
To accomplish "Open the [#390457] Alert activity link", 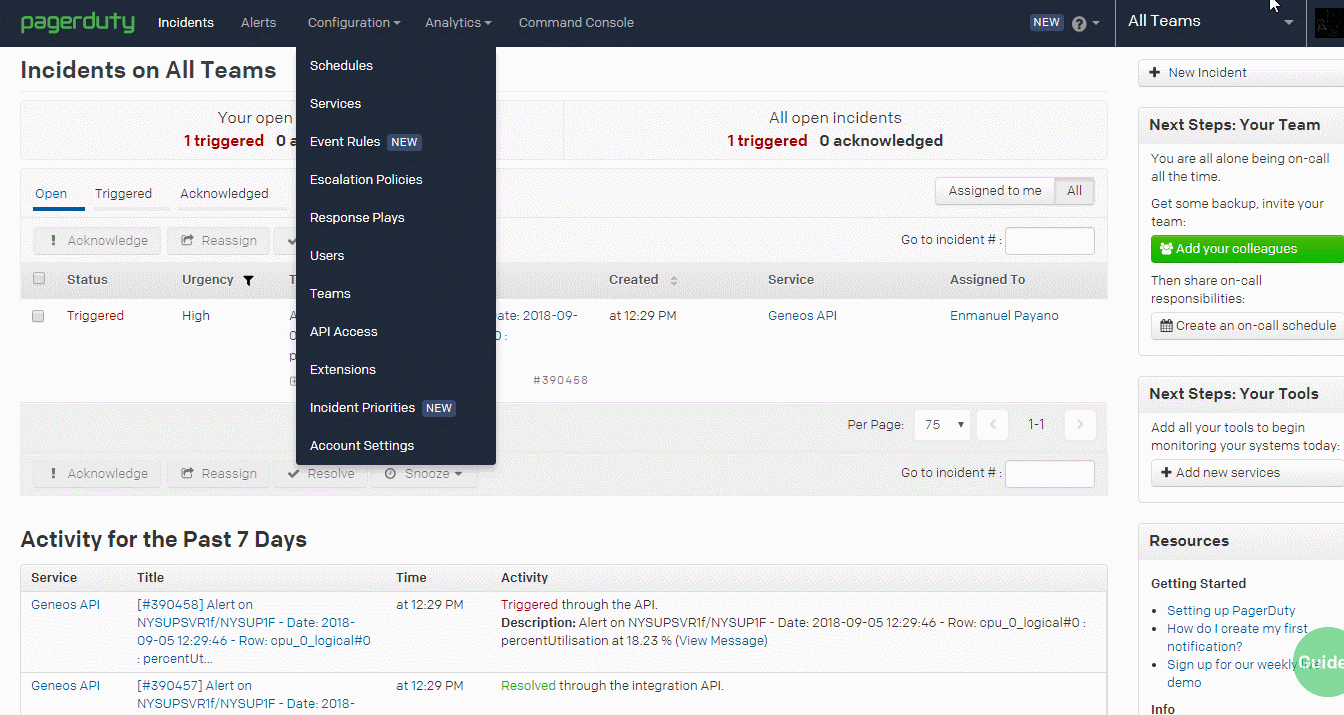I will 246,694.
